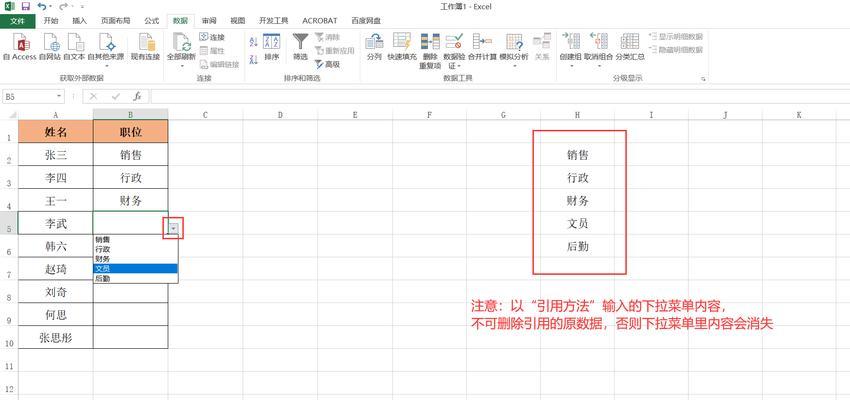Click cell containing 李武

tap(55, 223)
